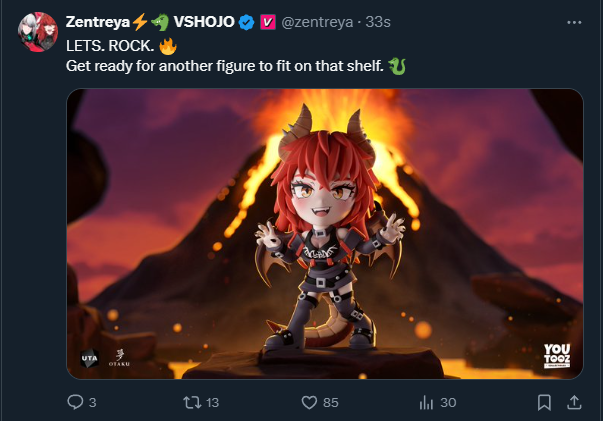Open the three-dot more options menu
Screen dimensions: 603x421
pyautogui.click(x=574, y=22)
